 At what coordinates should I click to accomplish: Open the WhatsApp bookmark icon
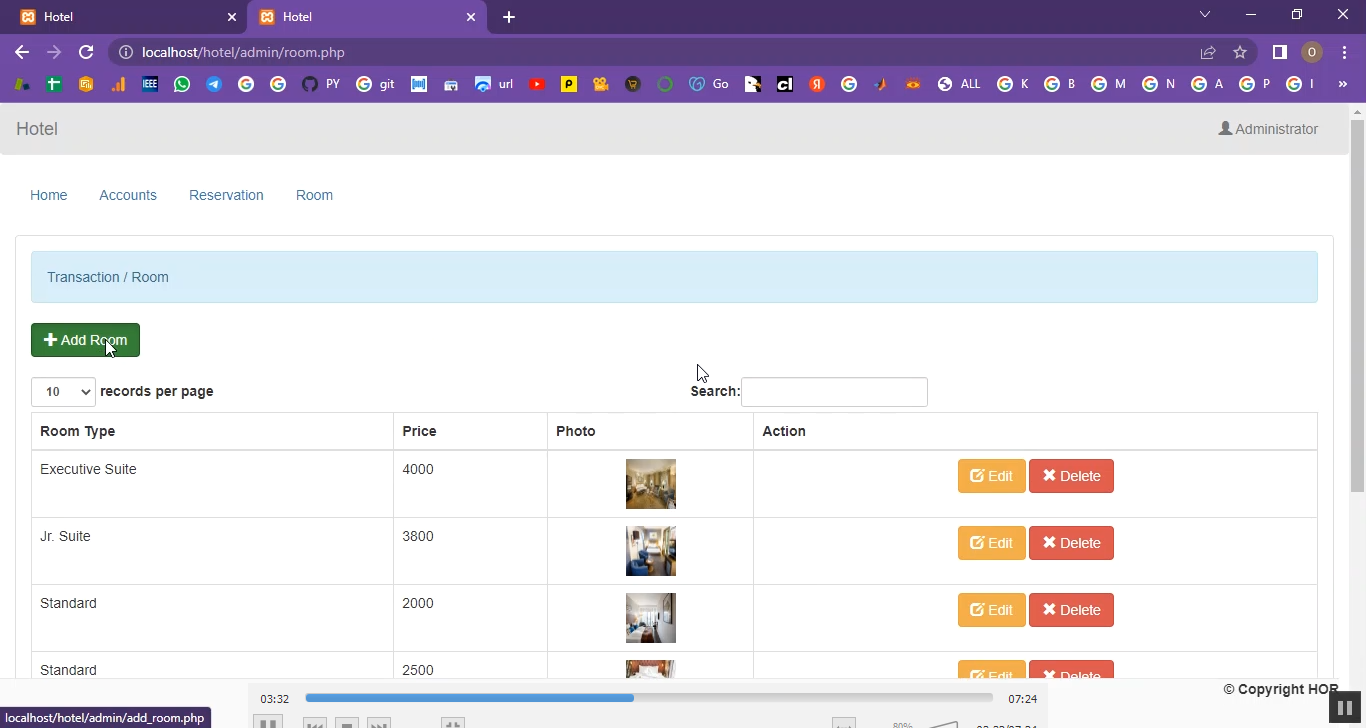pyautogui.click(x=182, y=84)
